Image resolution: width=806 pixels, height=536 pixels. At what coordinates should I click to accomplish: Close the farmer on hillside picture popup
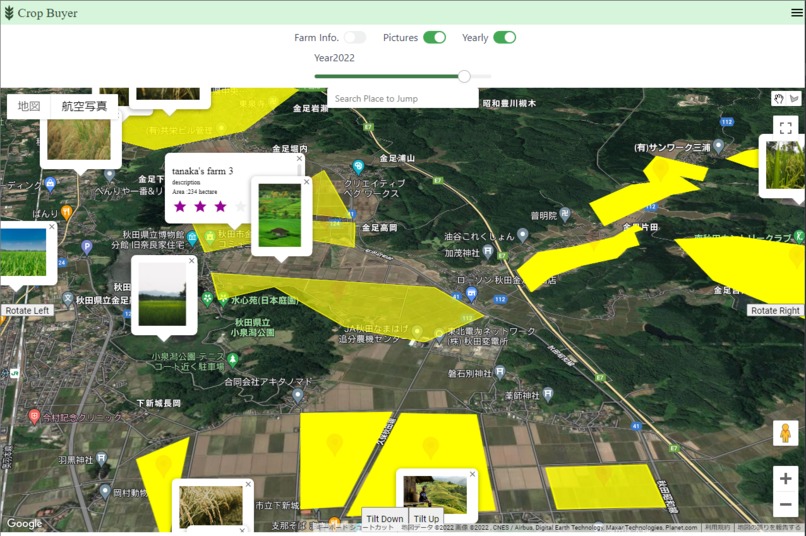tap(472, 474)
